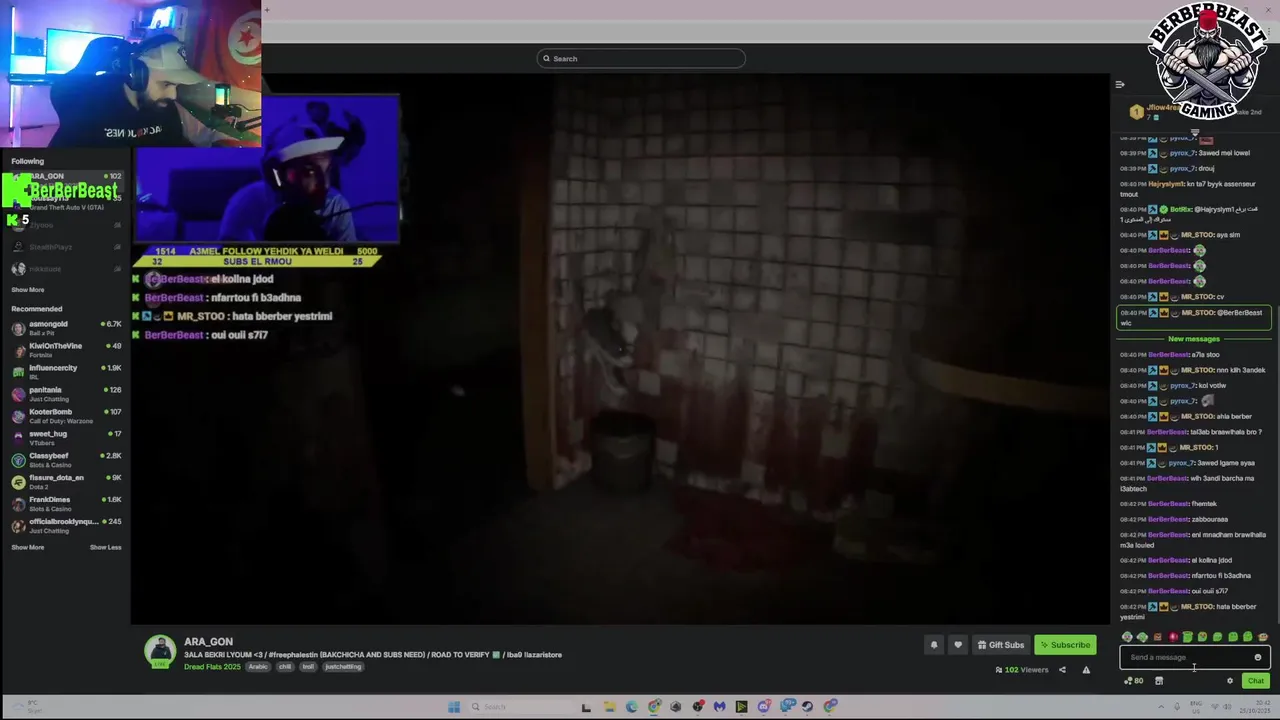Report stream with warning triangle icon

click(x=1086, y=670)
